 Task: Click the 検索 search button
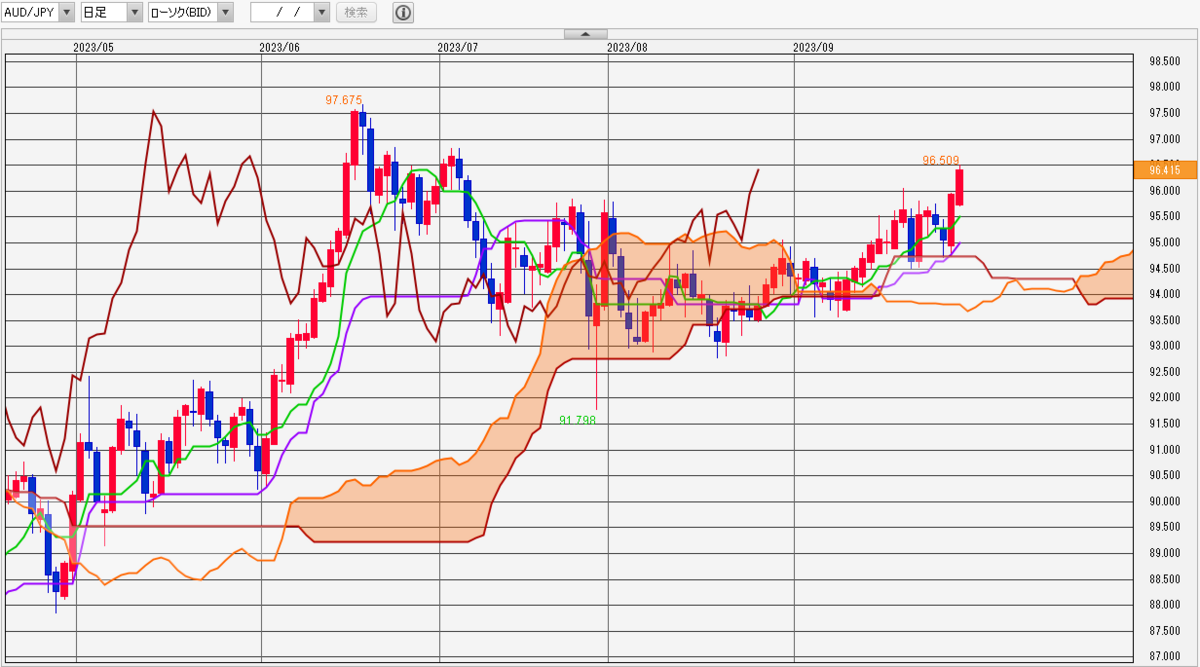(356, 12)
